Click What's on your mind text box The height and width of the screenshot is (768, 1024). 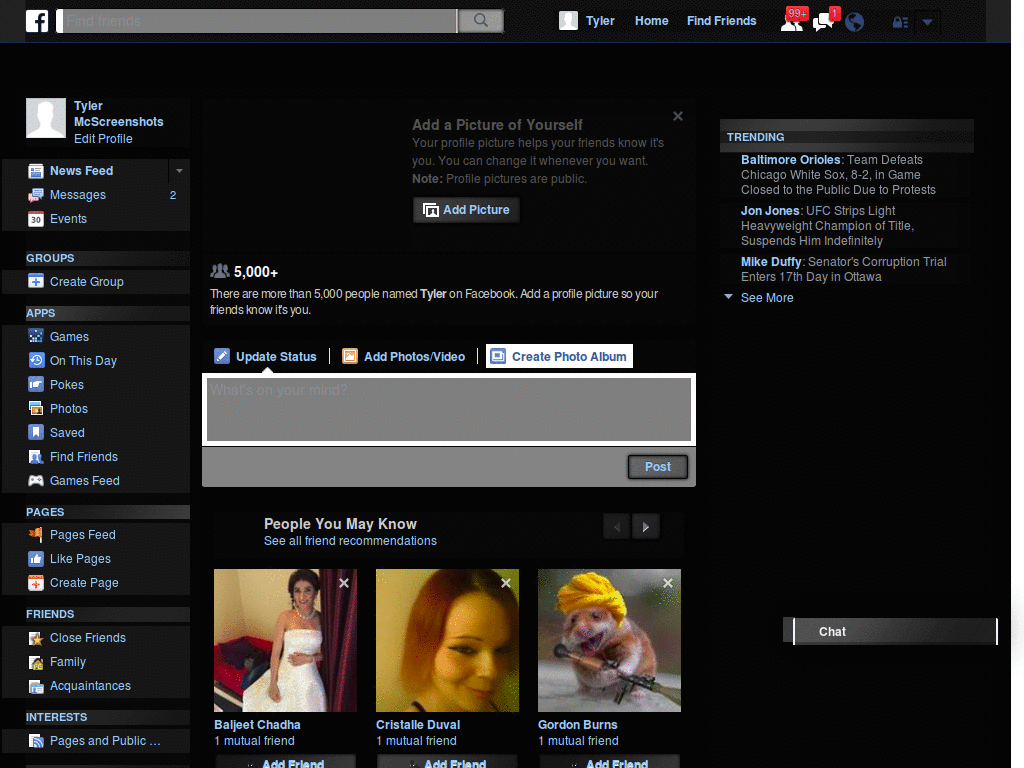[x=449, y=409]
